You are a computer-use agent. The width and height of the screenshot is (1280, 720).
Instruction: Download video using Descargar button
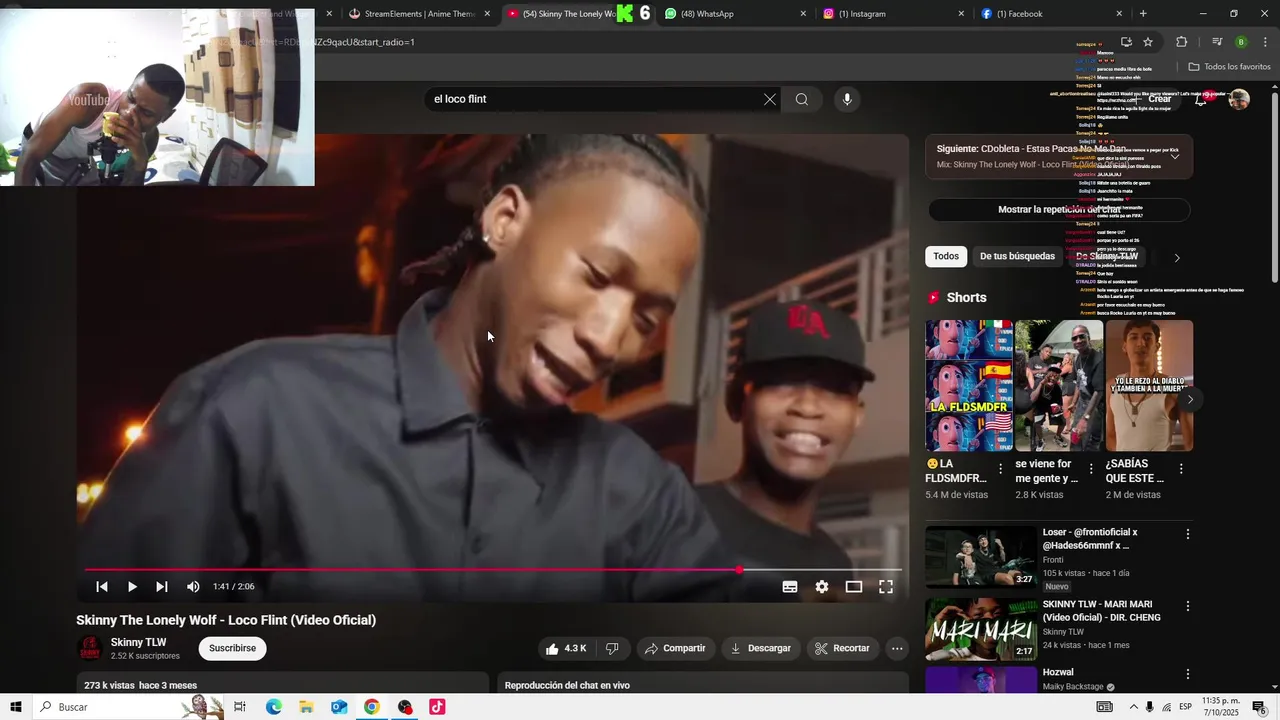tap(761, 648)
